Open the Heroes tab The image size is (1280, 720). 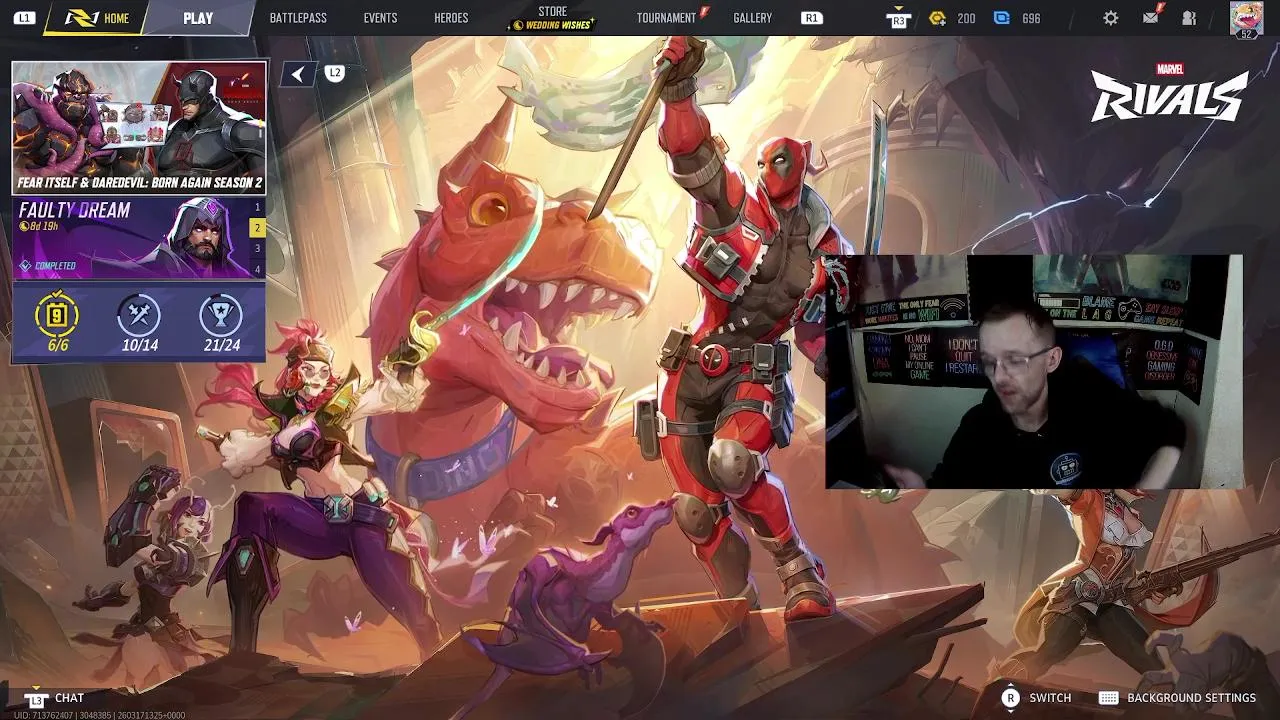click(x=451, y=18)
